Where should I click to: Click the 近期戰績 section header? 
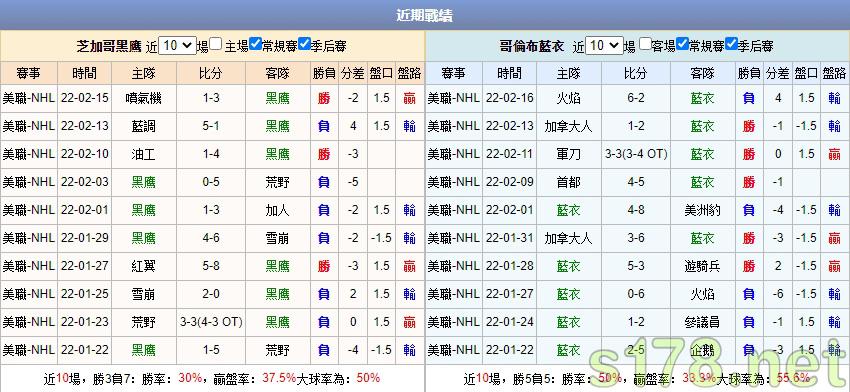click(425, 15)
